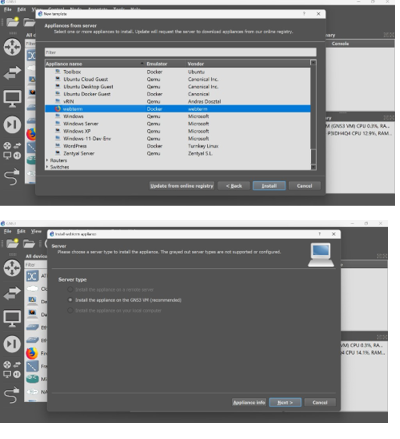The height and width of the screenshot is (439, 400).
Task: Add a link cable icon, lower screenshot
Action: pyautogui.click(x=12, y=395)
